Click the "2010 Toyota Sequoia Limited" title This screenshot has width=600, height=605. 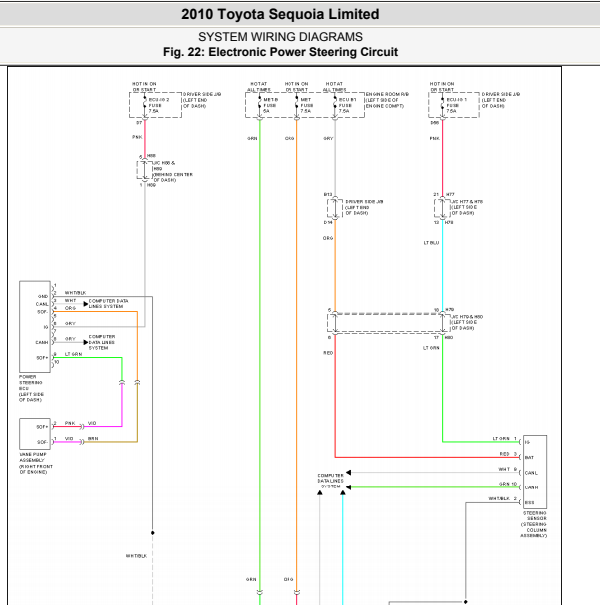tap(280, 14)
